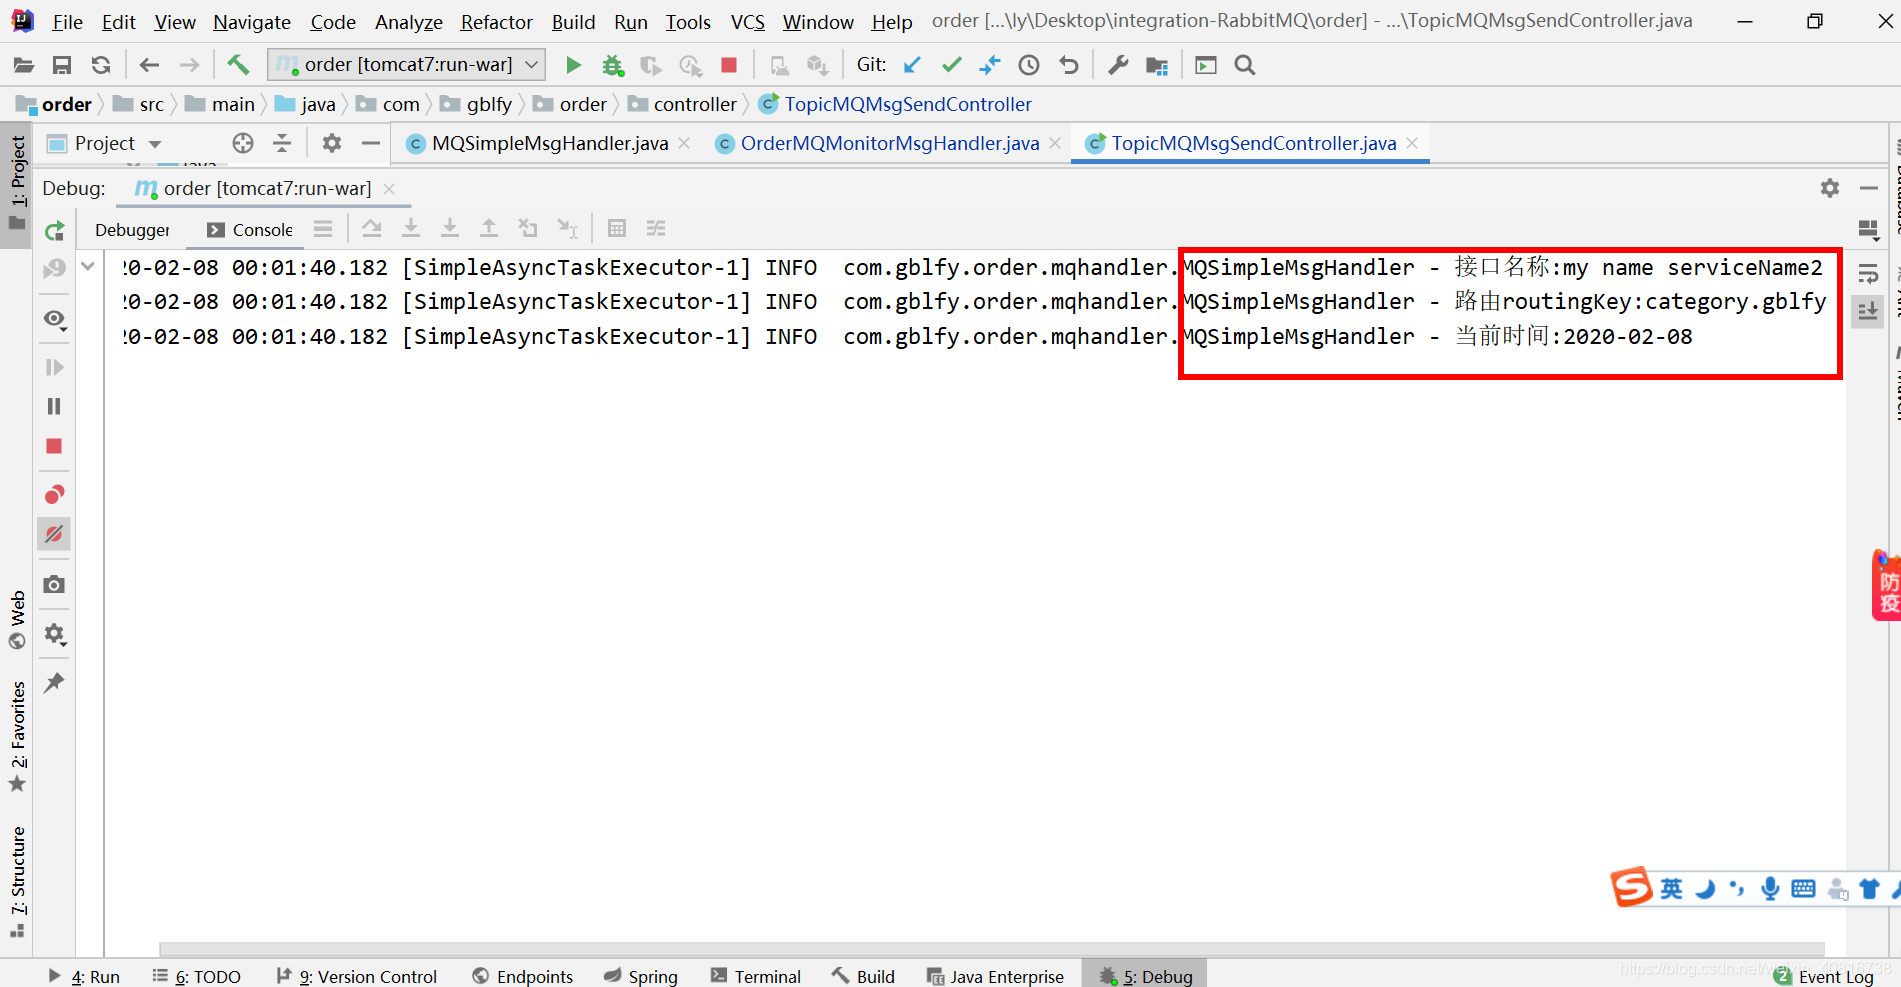Screen dimensions: 1901x987
Task: Start debugging with the bug icon
Action: click(x=612, y=65)
